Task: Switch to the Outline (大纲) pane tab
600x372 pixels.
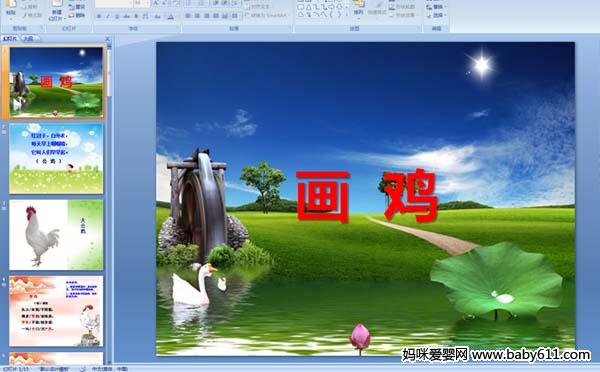Action: 29,38
